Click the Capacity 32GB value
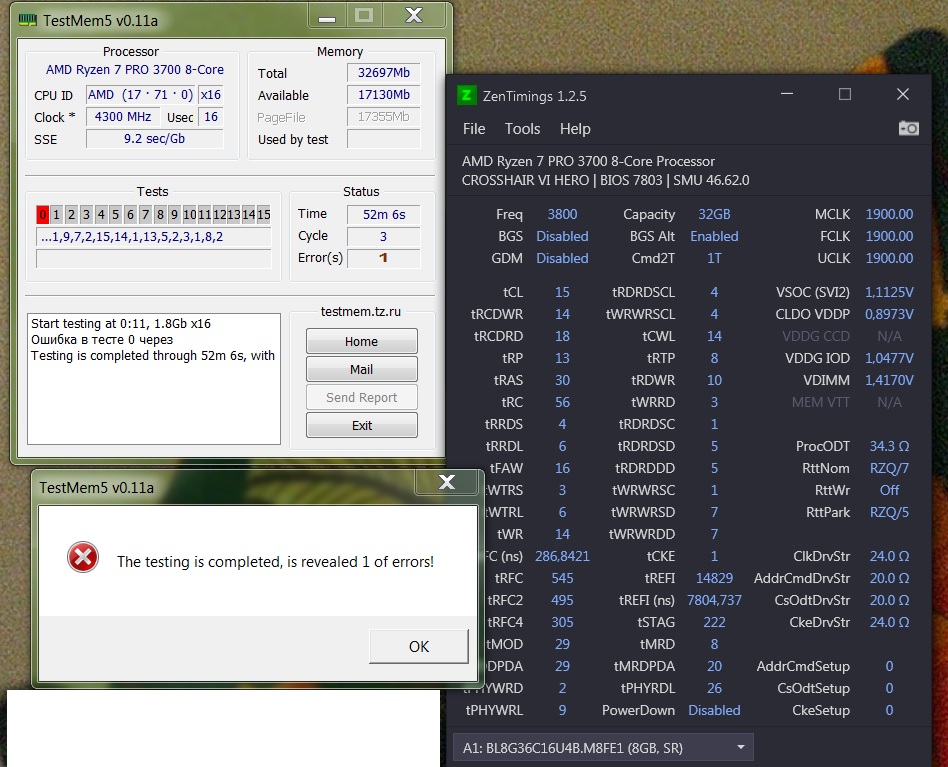 [714, 215]
